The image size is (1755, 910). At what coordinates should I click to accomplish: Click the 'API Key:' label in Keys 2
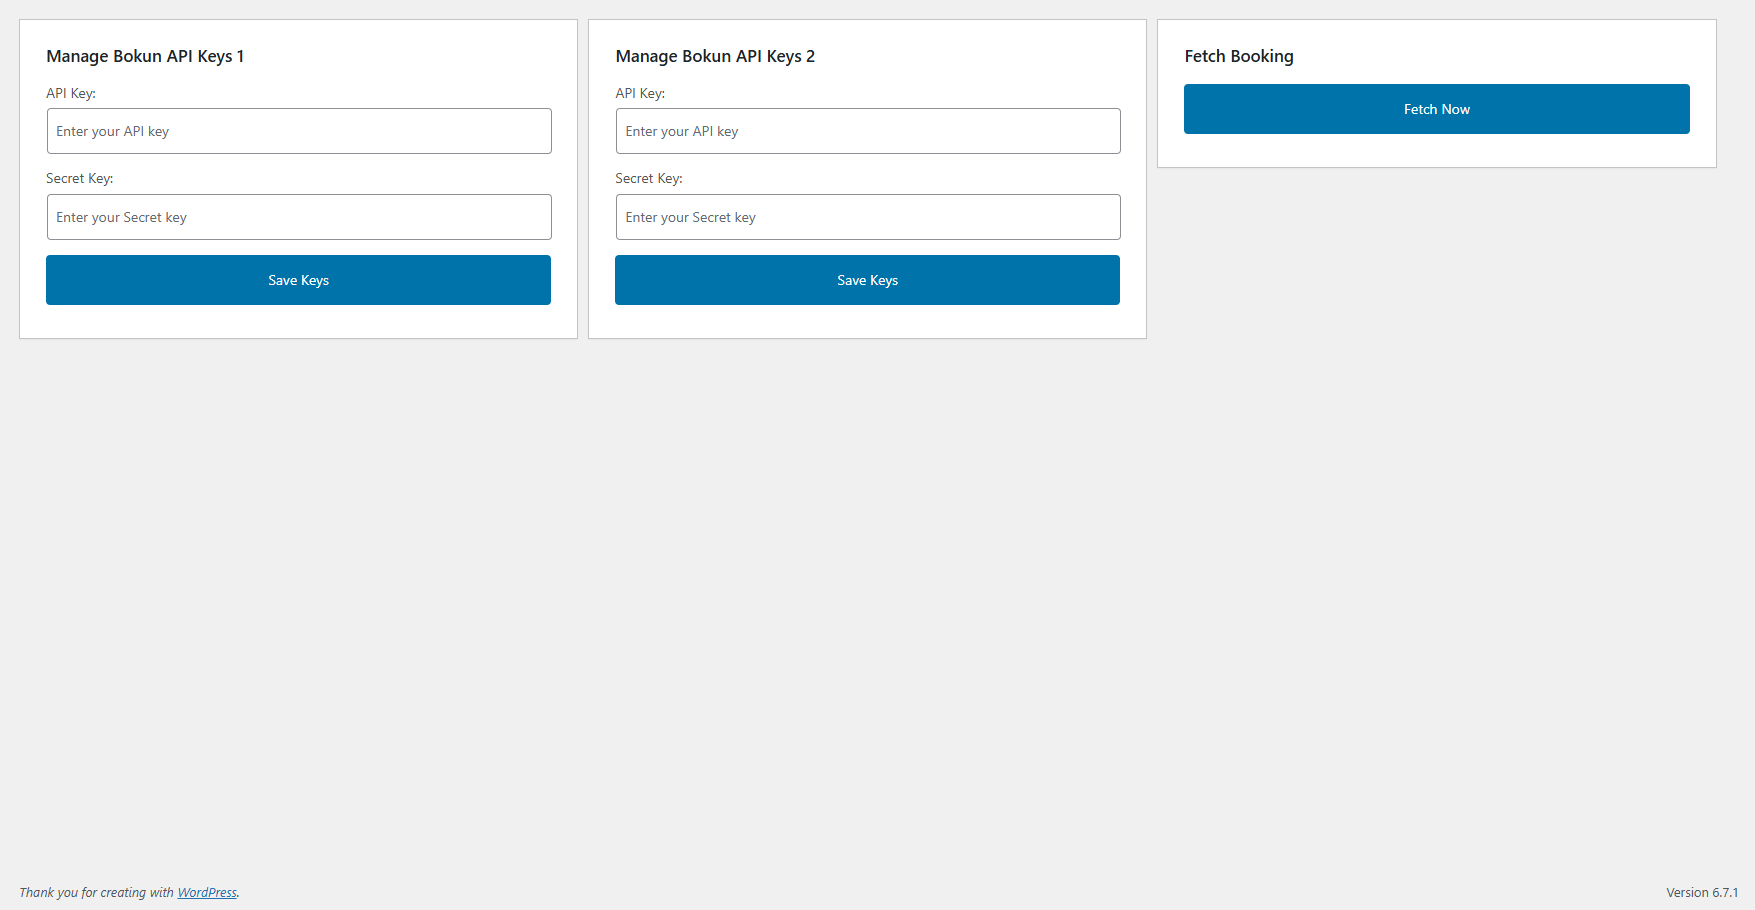[x=640, y=93]
